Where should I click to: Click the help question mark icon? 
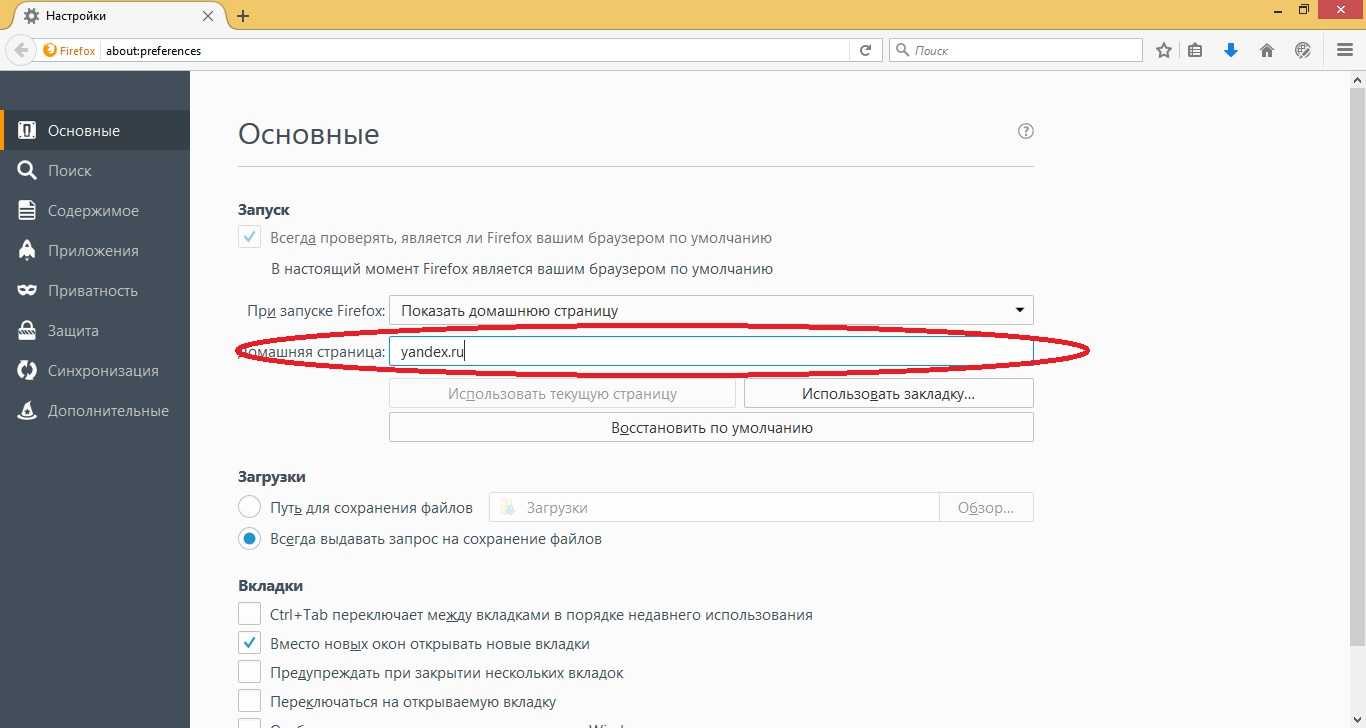(x=1025, y=131)
